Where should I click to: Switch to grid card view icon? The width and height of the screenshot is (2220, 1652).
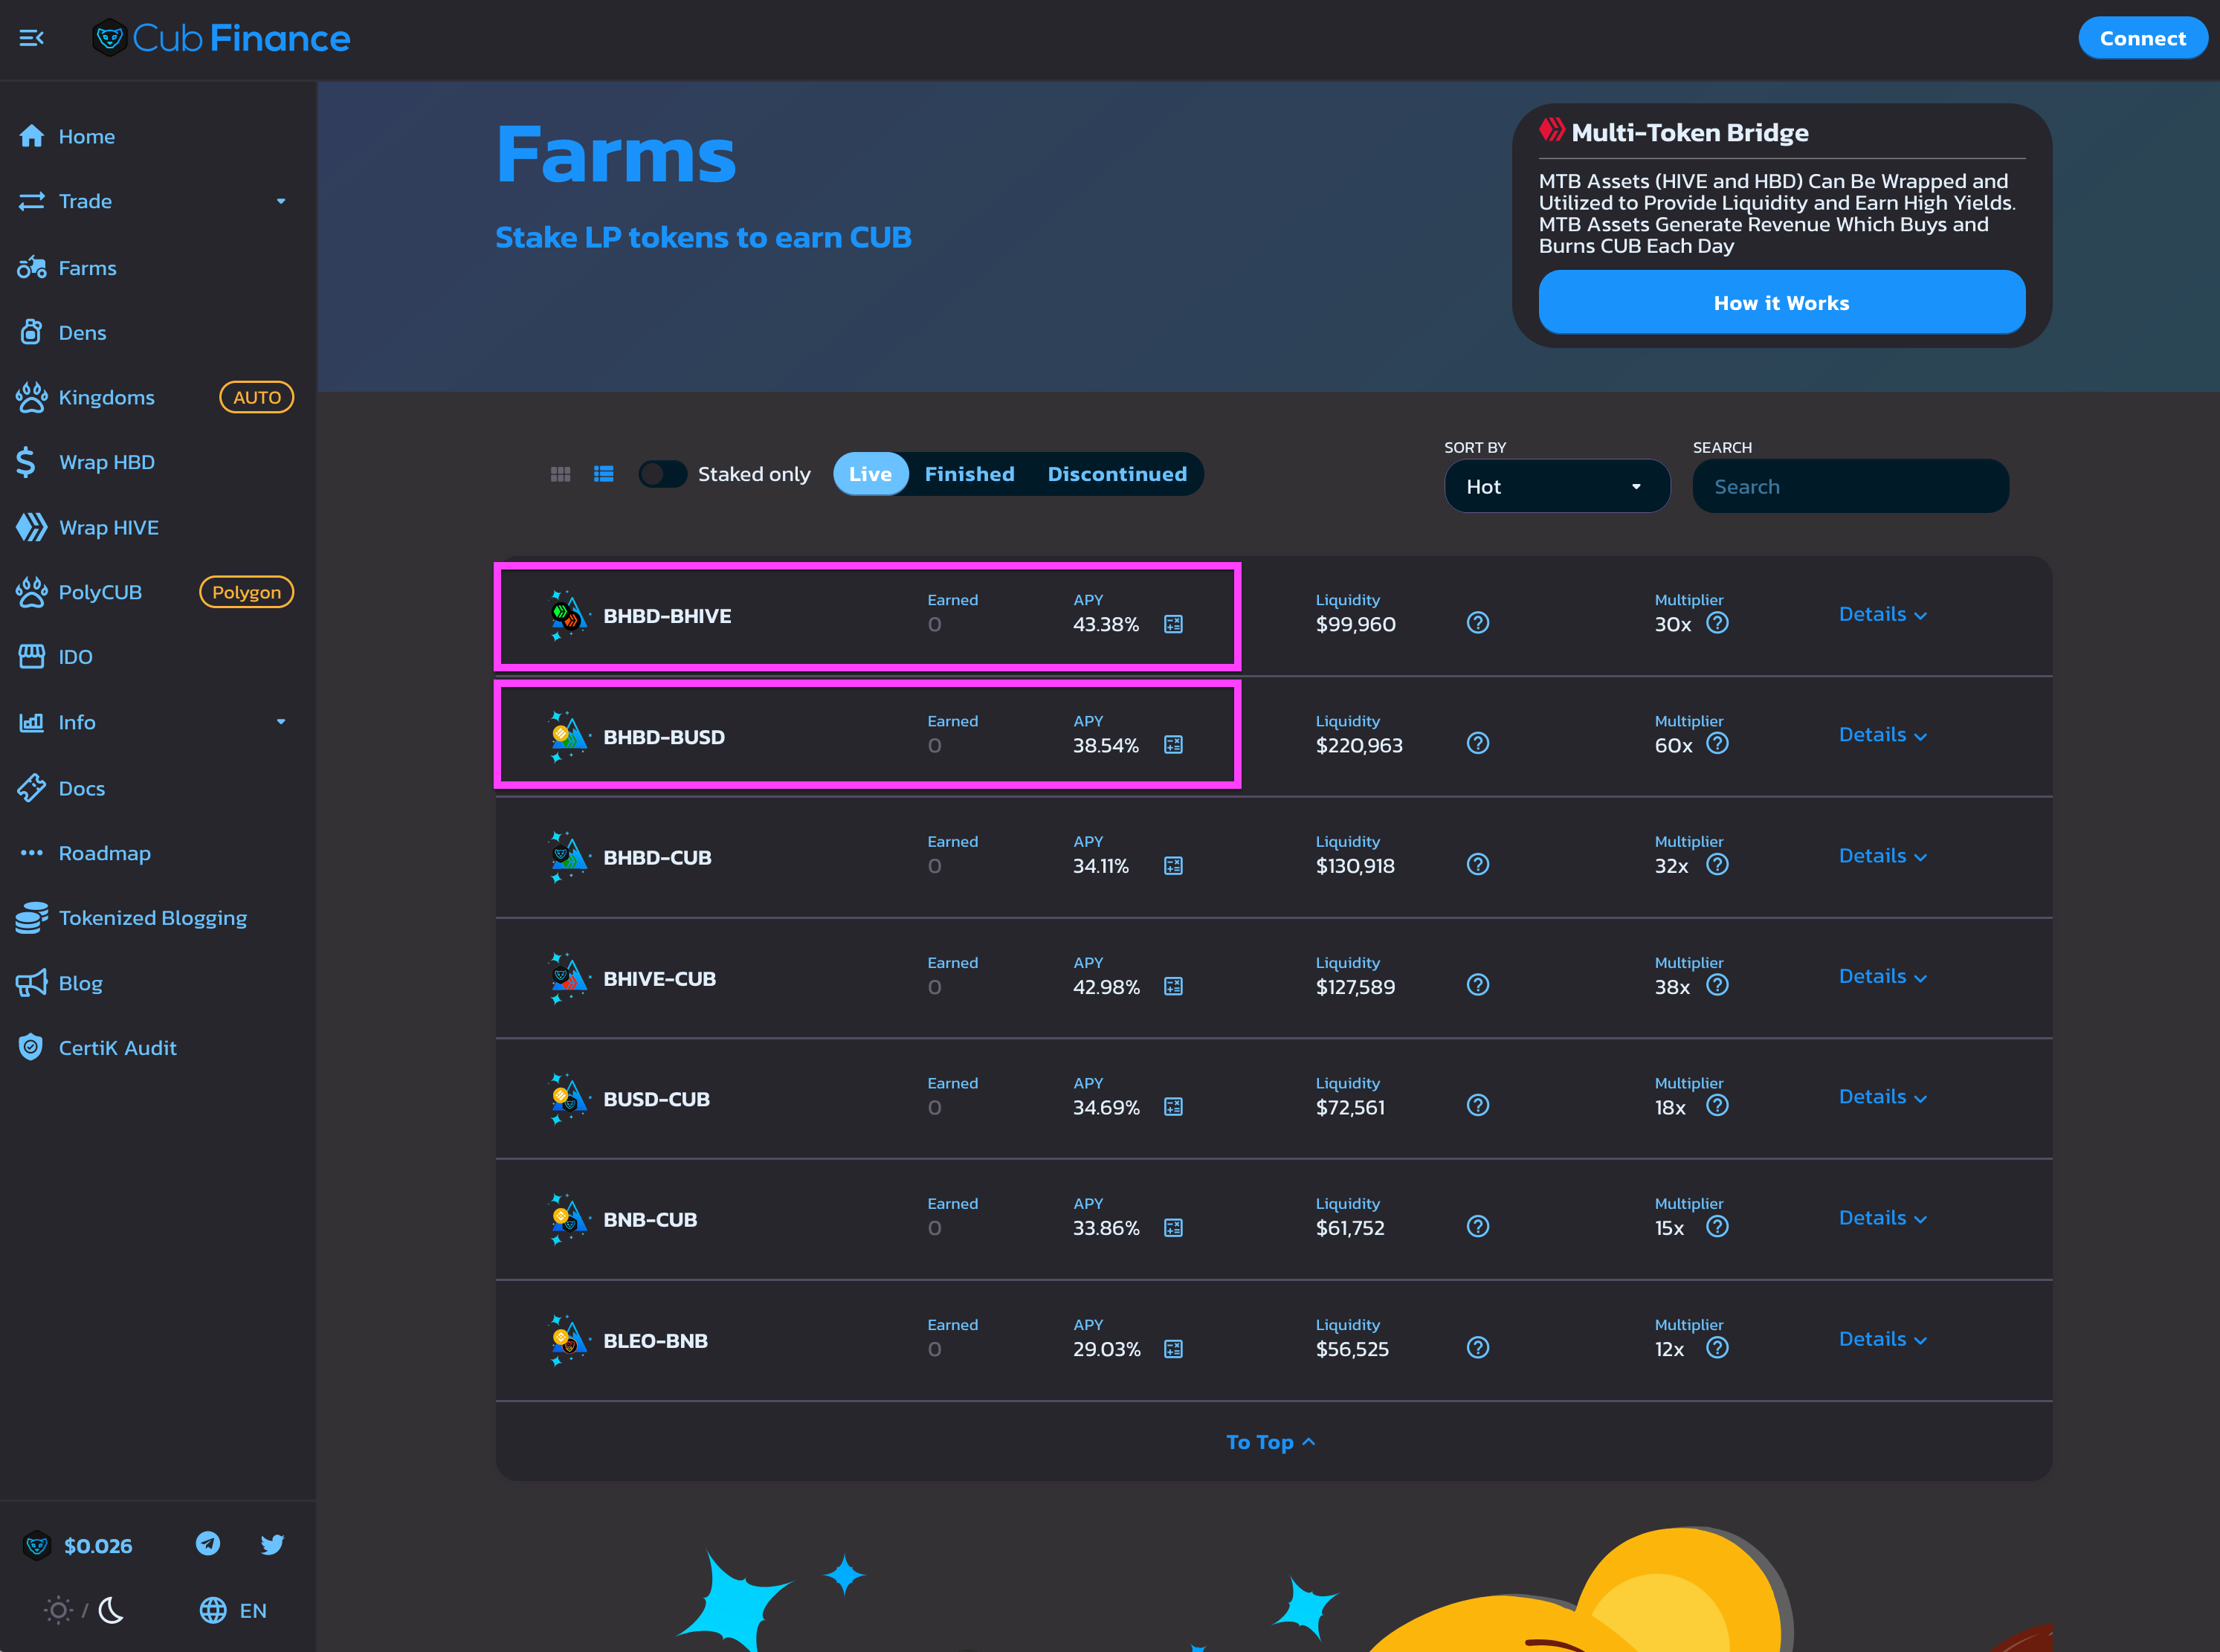[560, 474]
